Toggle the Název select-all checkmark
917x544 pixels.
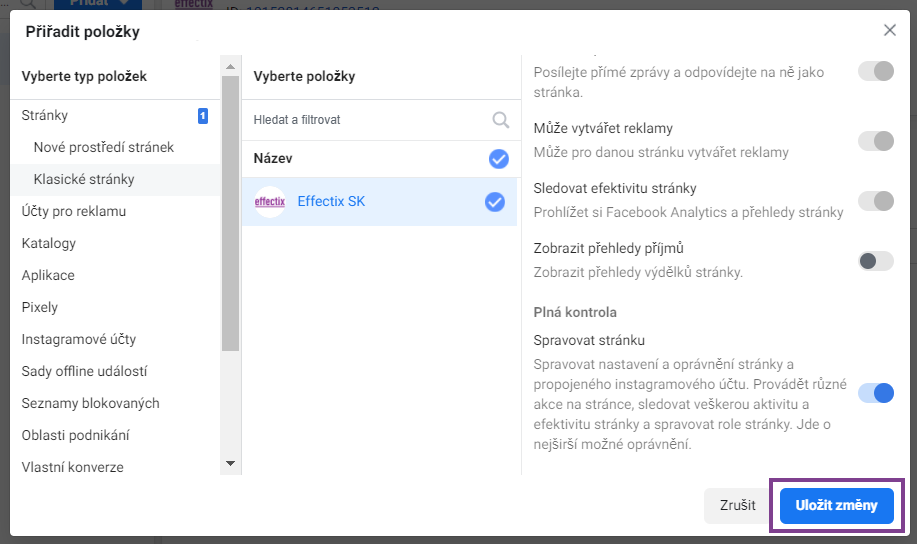[498, 159]
